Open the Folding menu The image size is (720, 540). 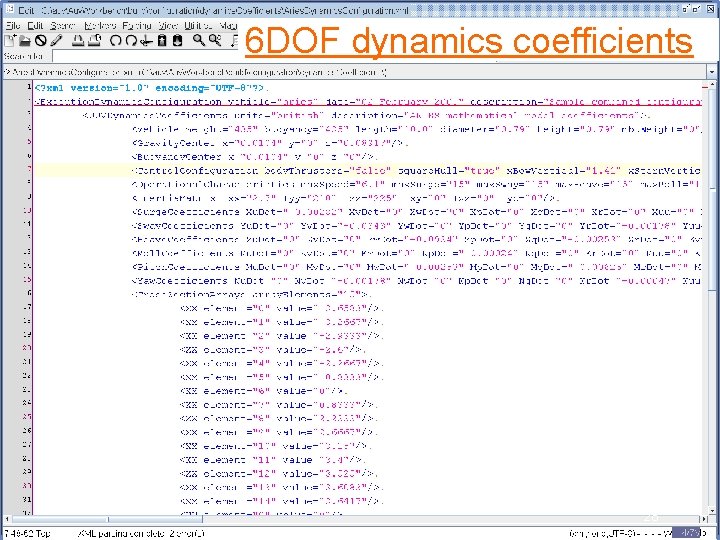pyautogui.click(x=136, y=26)
